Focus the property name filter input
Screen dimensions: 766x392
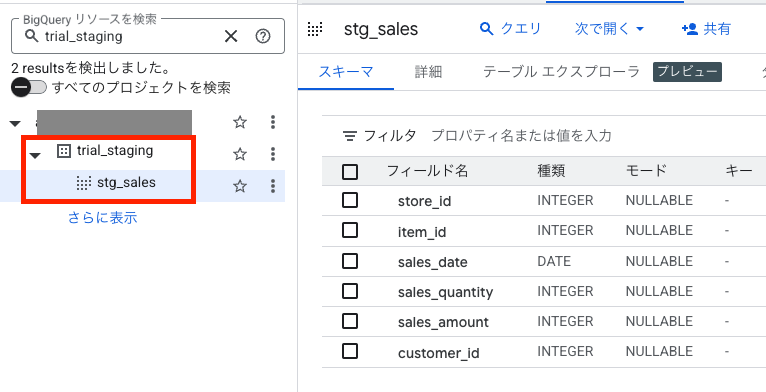(x=521, y=135)
